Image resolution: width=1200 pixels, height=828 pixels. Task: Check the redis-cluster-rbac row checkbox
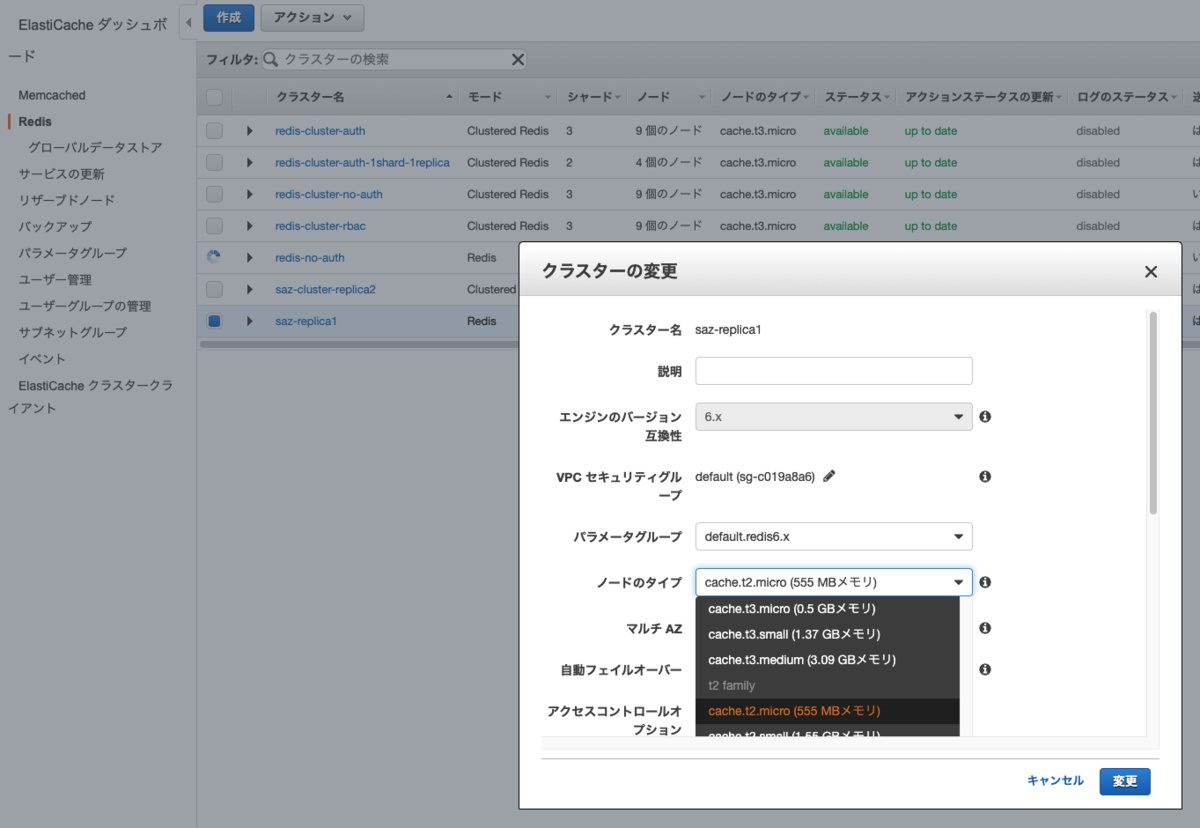coord(214,226)
